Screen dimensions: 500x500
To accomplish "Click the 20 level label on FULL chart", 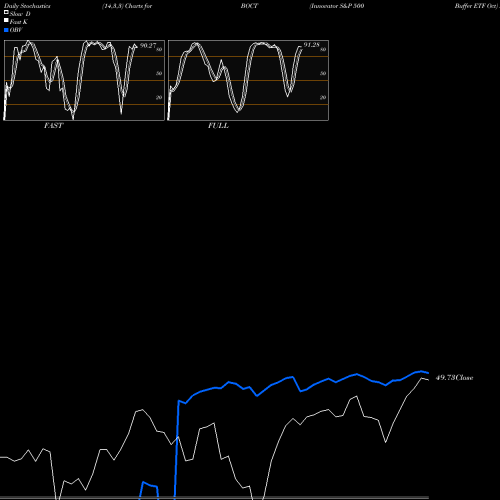I will click(323, 97).
